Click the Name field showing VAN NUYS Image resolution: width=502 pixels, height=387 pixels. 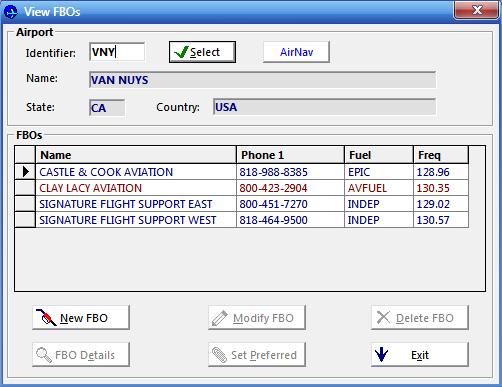[x=262, y=80]
